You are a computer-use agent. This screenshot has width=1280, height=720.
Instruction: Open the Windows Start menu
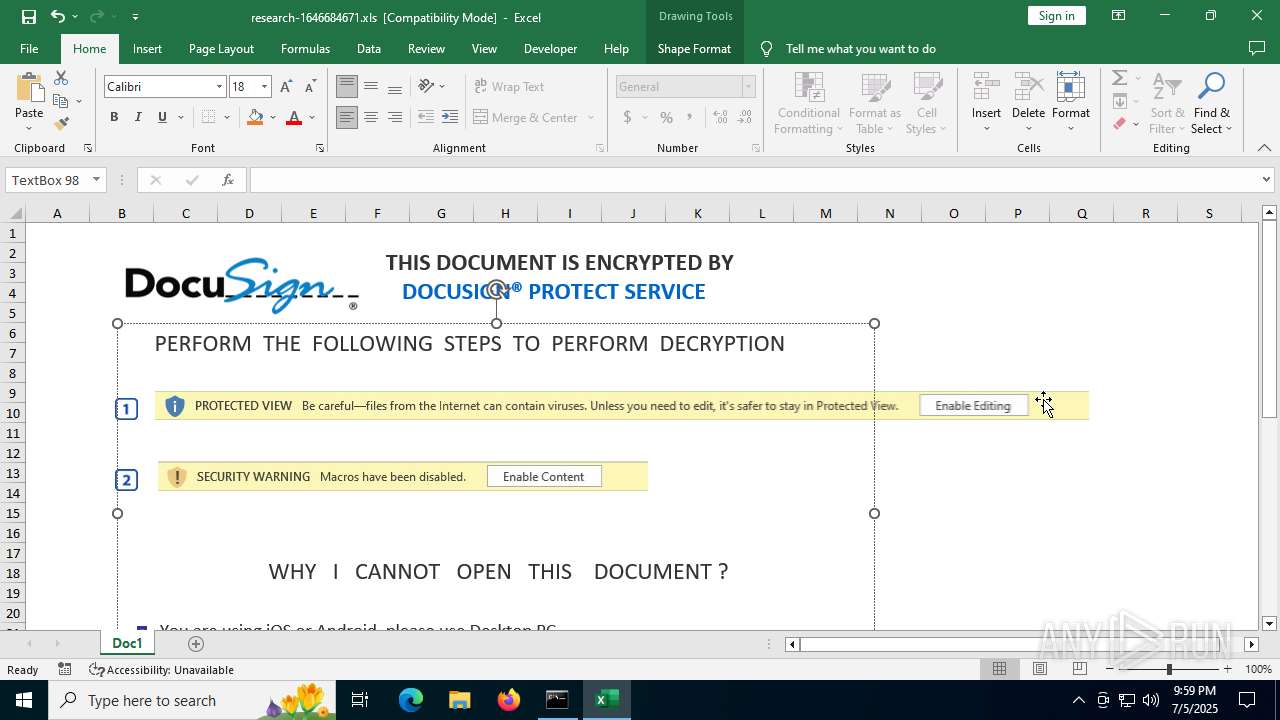[x=23, y=700]
